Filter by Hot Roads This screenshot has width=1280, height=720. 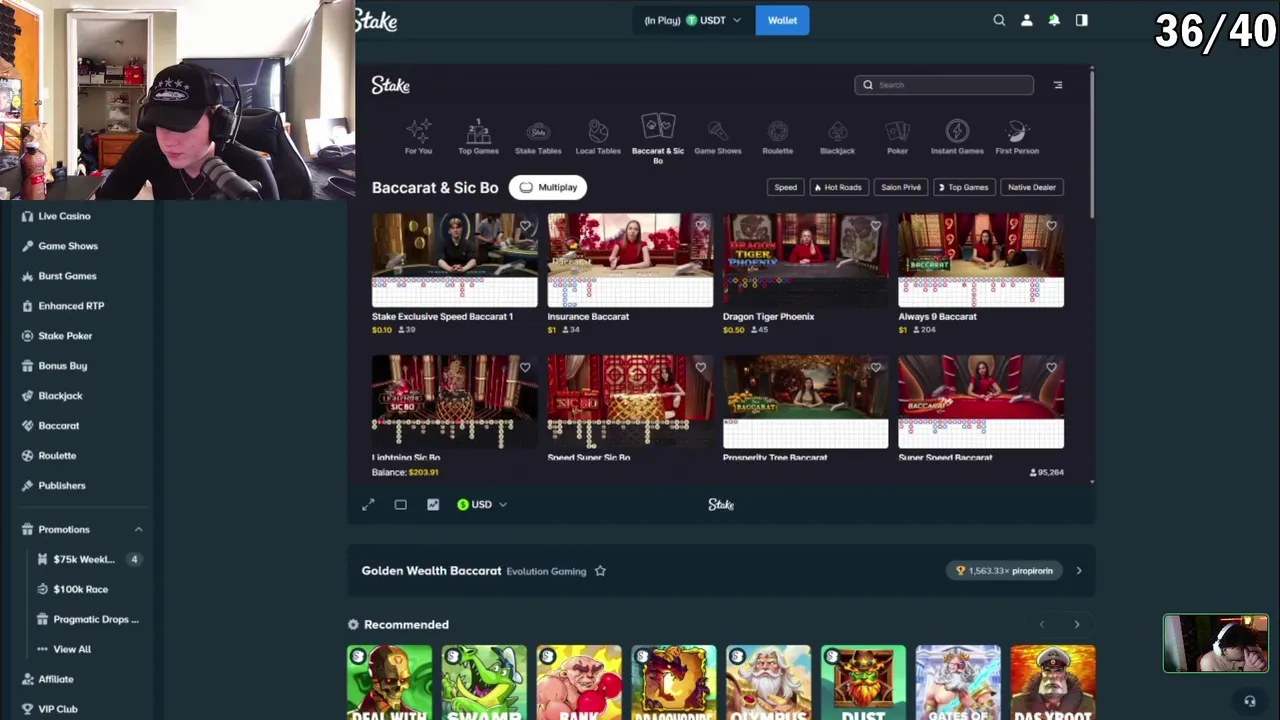[x=837, y=187]
